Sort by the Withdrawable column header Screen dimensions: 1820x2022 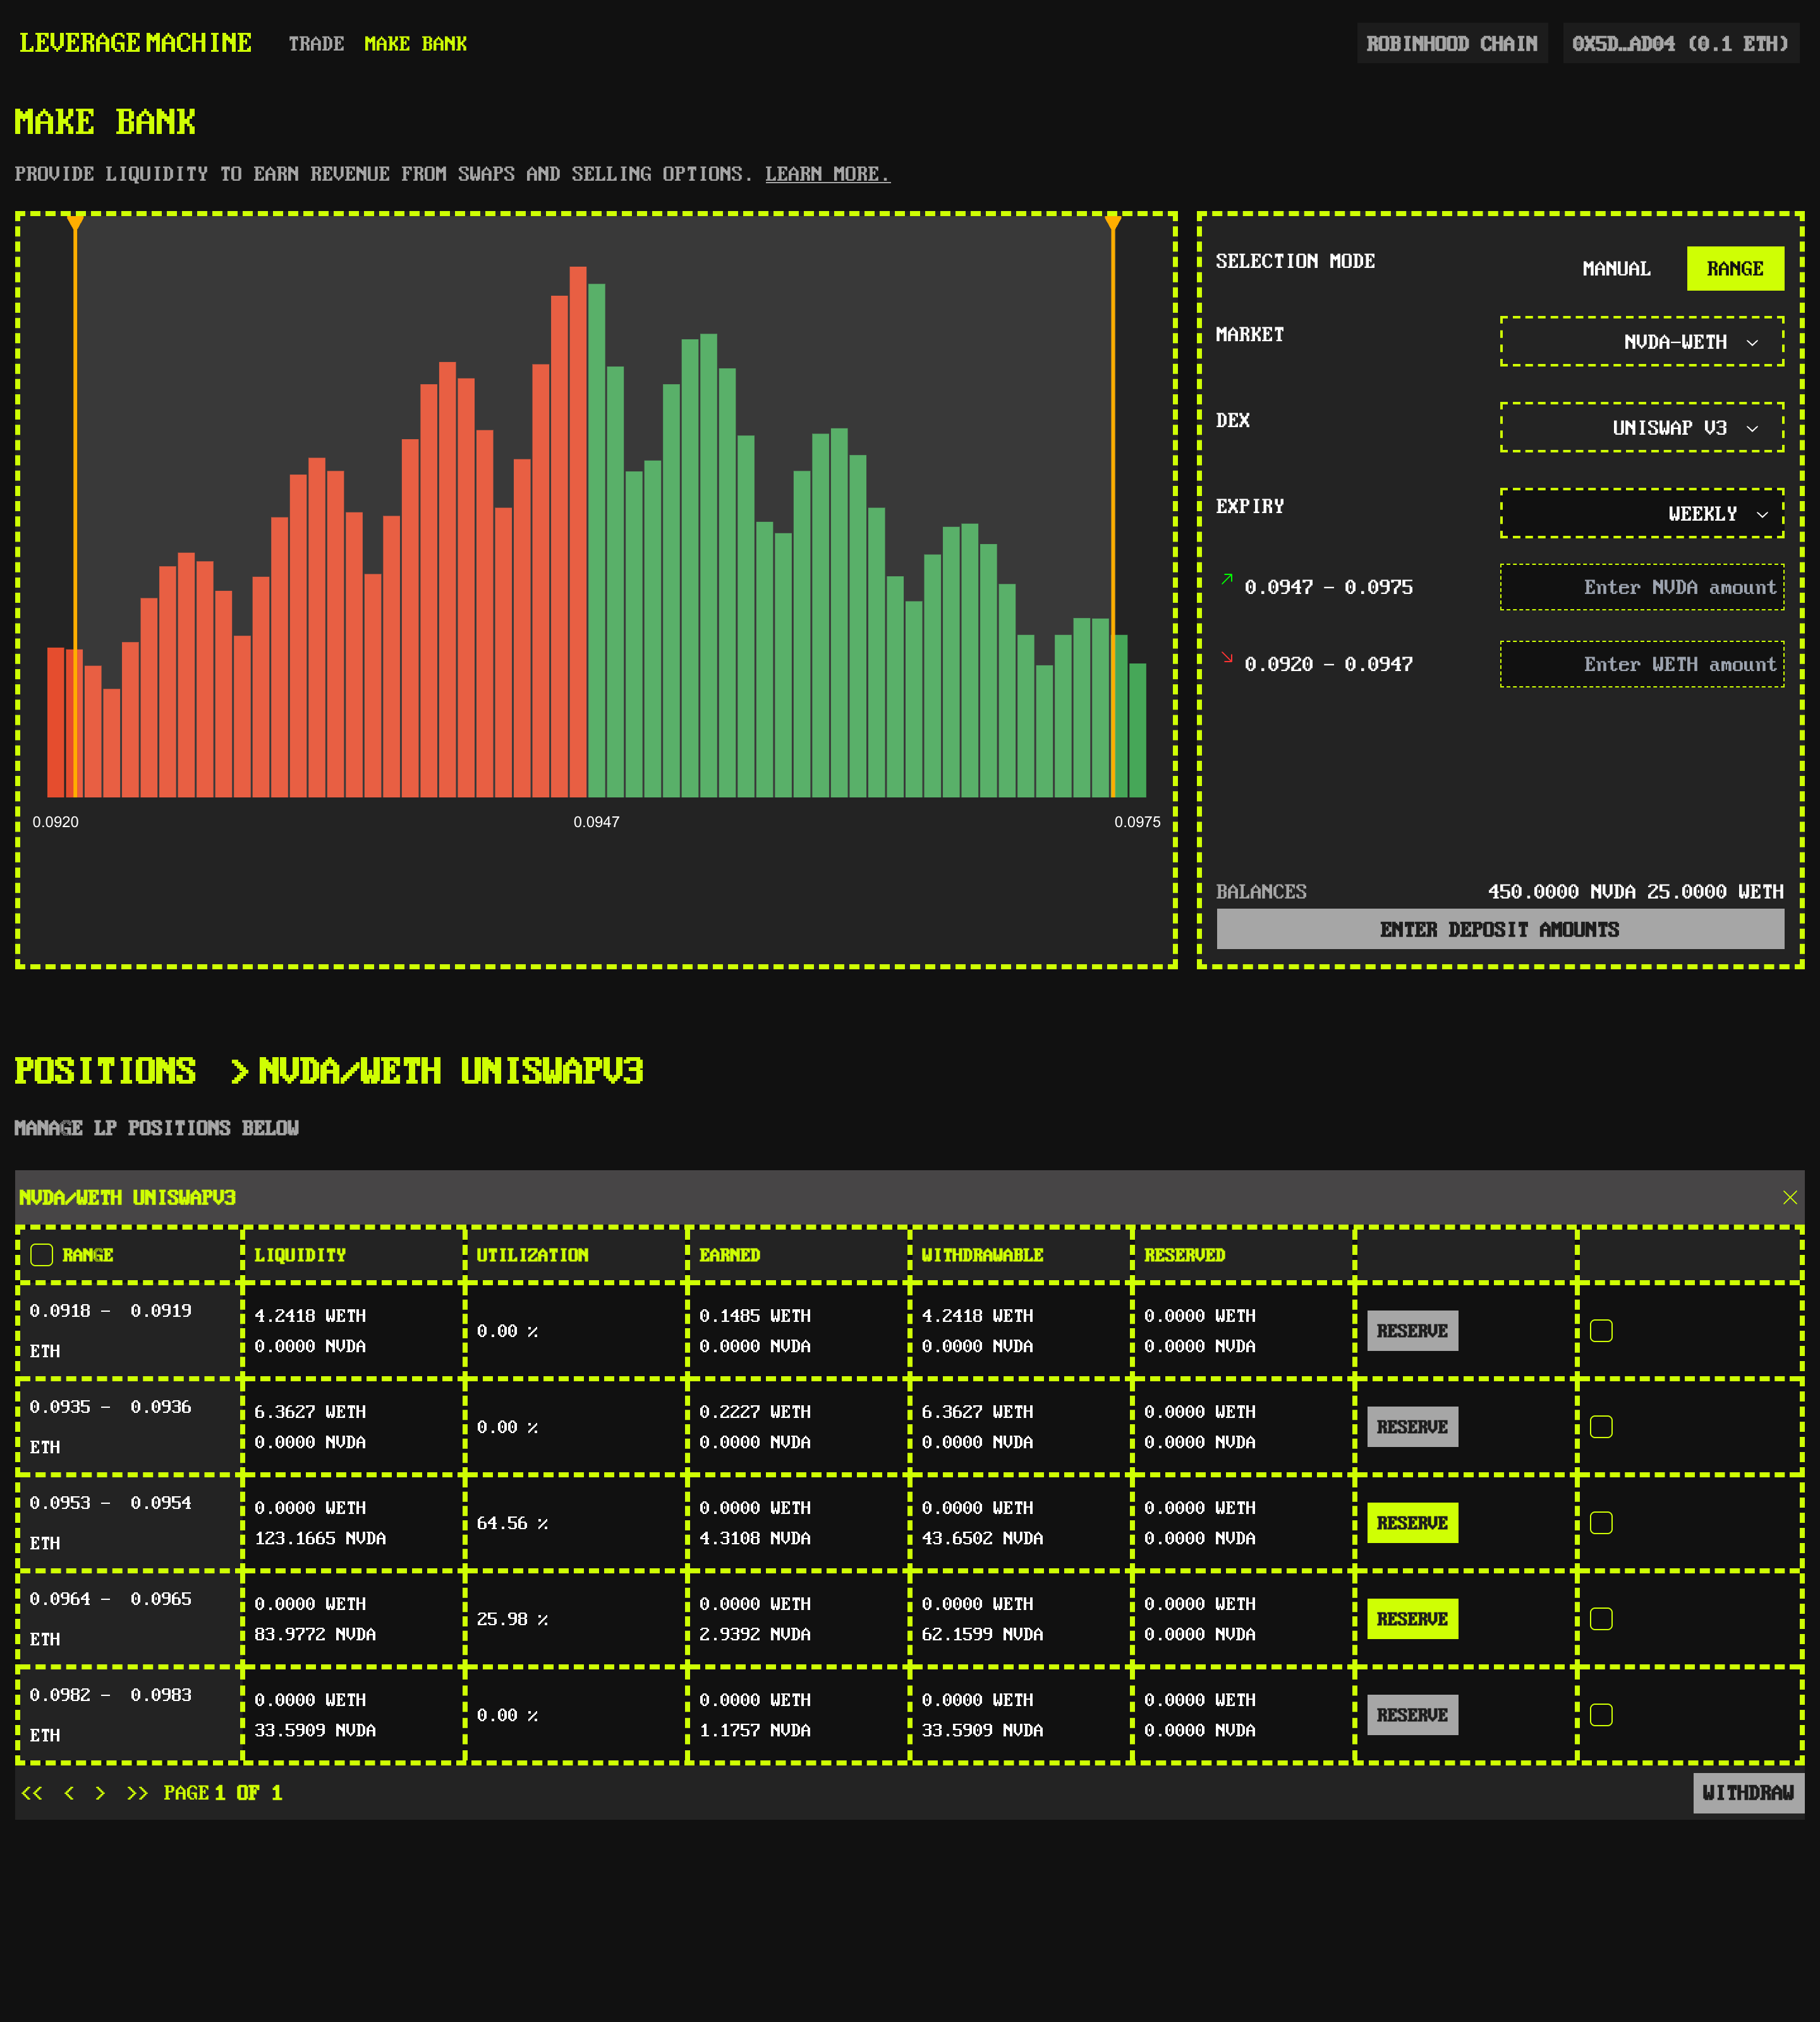[982, 1255]
